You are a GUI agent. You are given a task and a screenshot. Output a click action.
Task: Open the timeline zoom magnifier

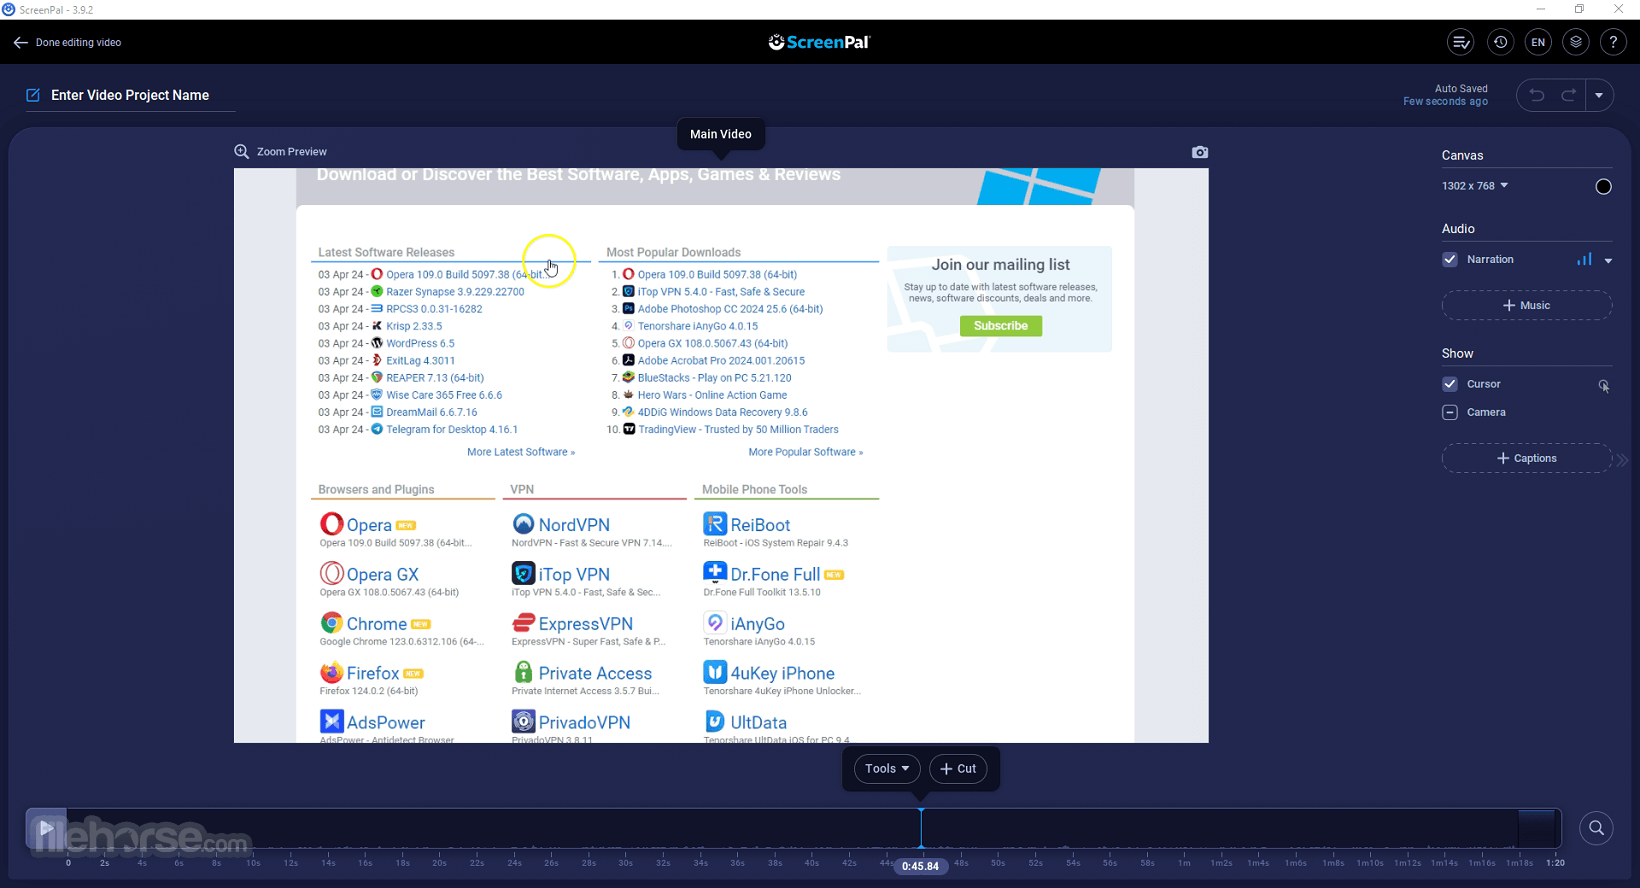pos(1596,828)
